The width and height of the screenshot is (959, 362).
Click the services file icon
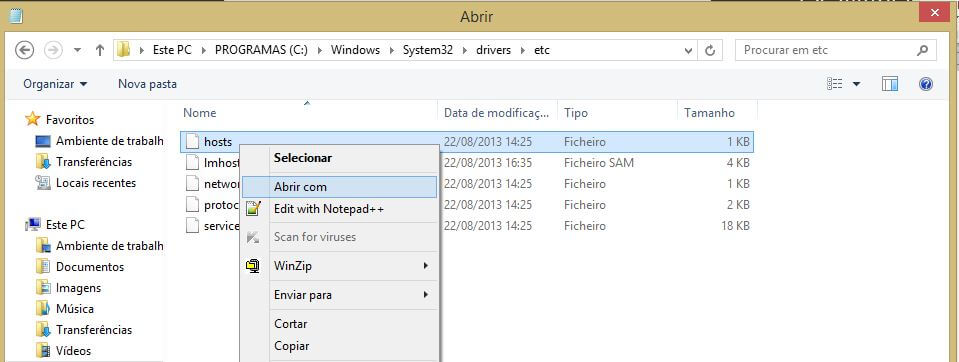193,226
